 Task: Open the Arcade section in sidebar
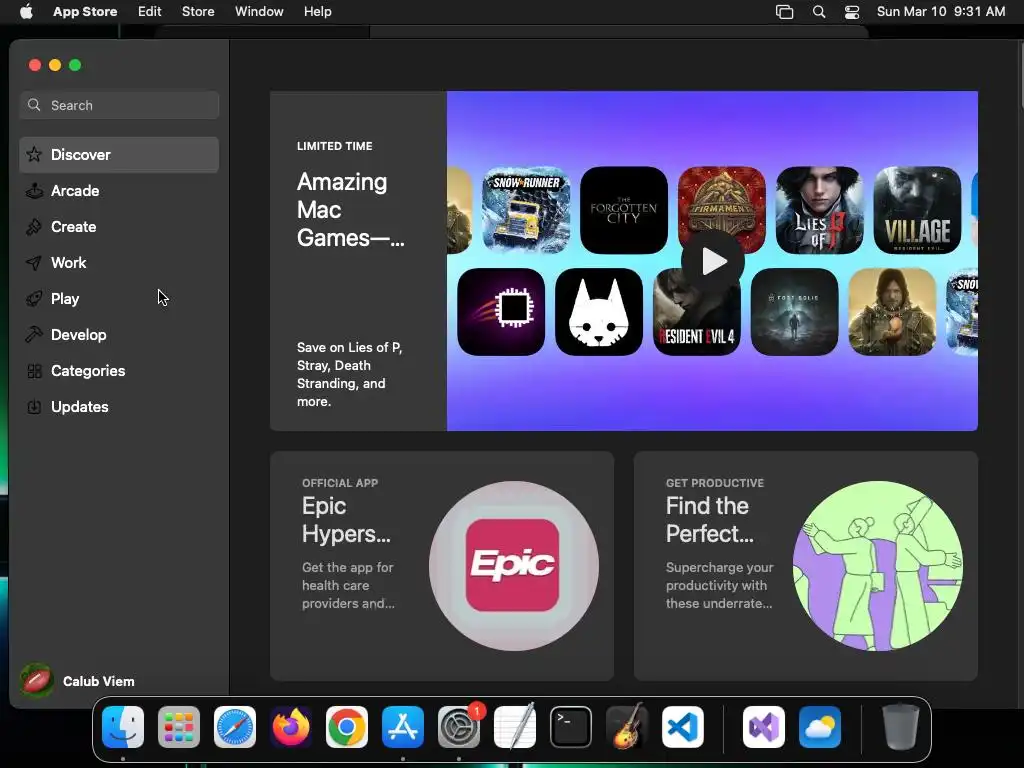[119, 191]
